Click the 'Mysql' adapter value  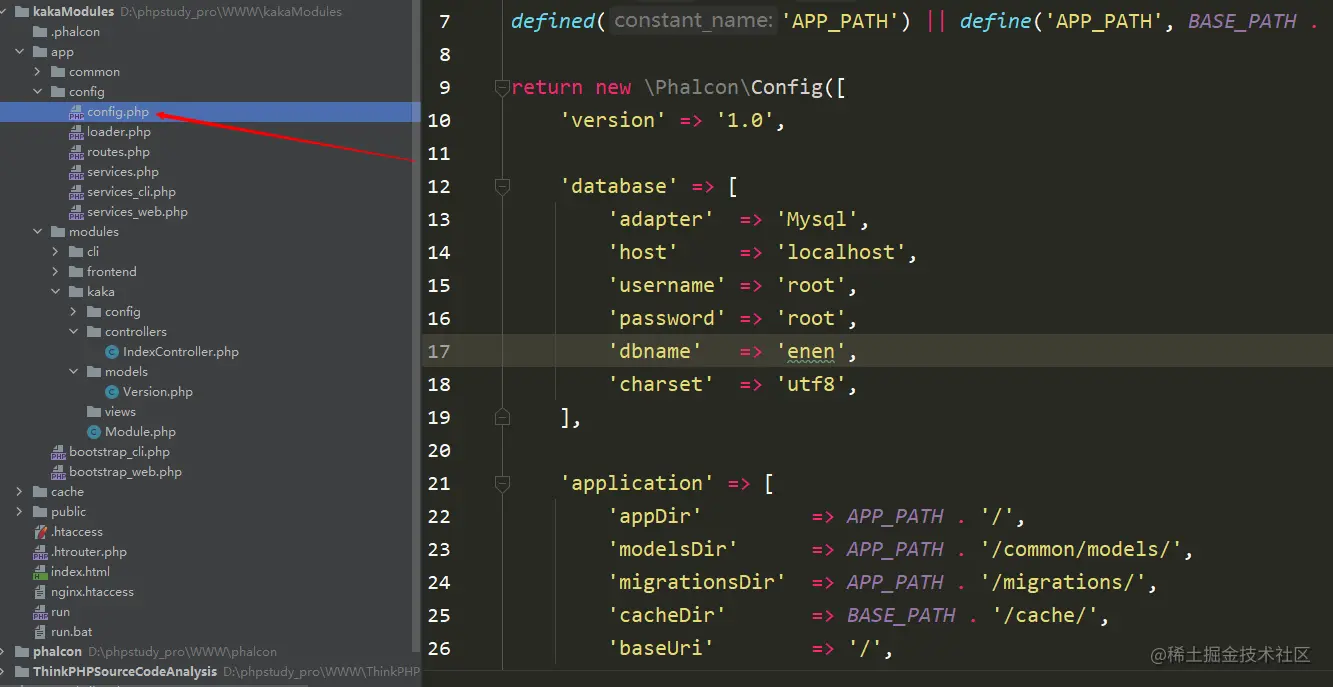817,219
